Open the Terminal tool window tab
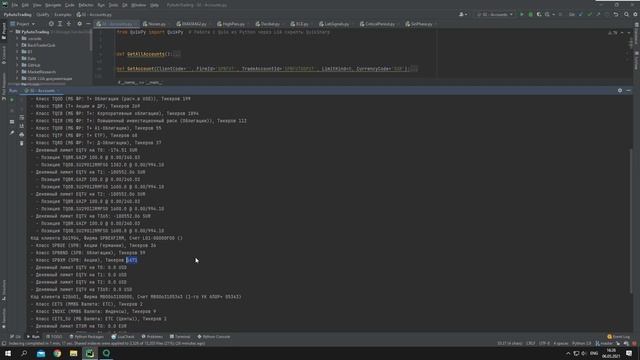640x360 pixels. [x=180, y=337]
